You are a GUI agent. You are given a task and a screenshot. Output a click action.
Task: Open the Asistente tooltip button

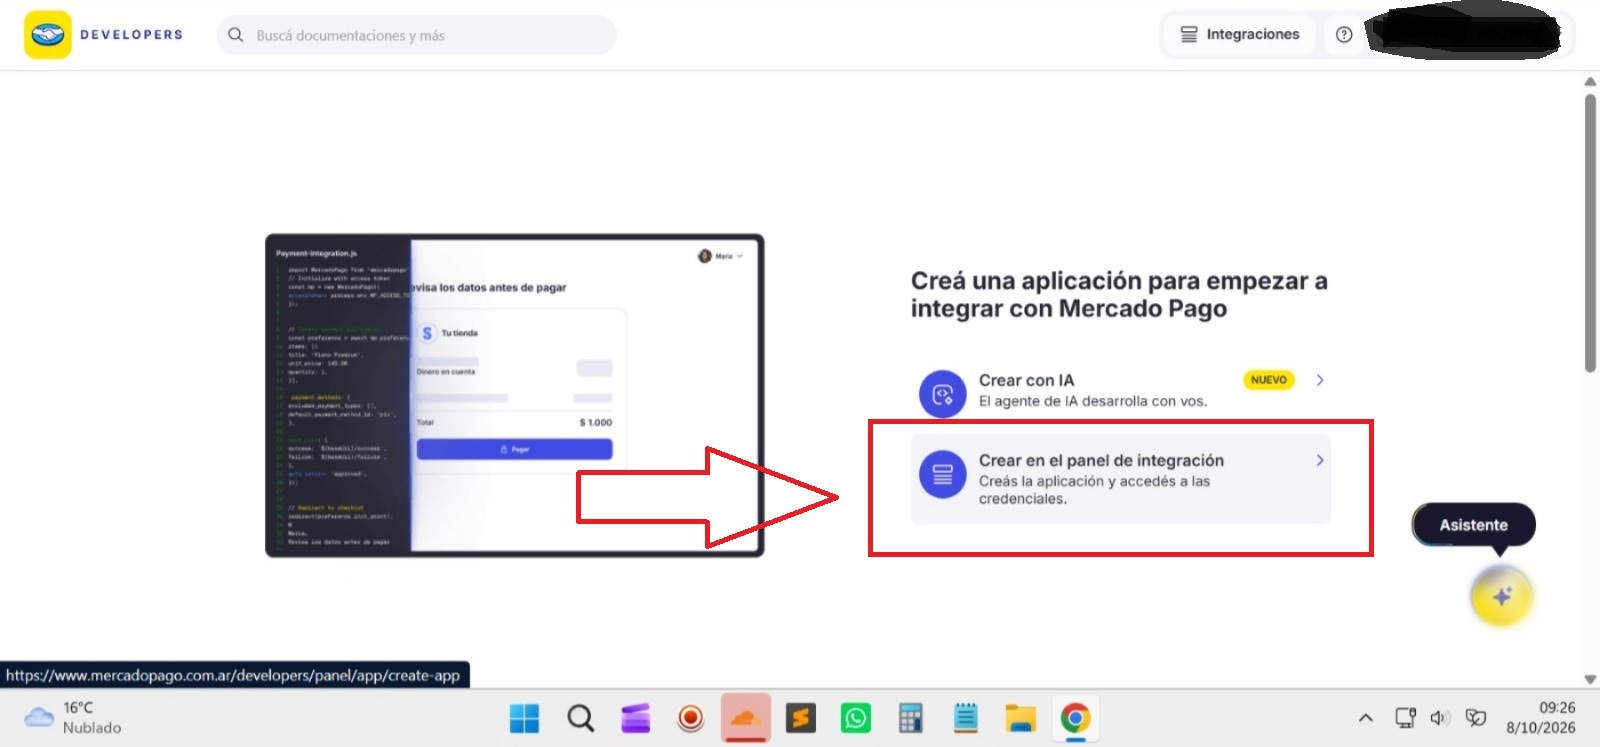tap(1473, 525)
